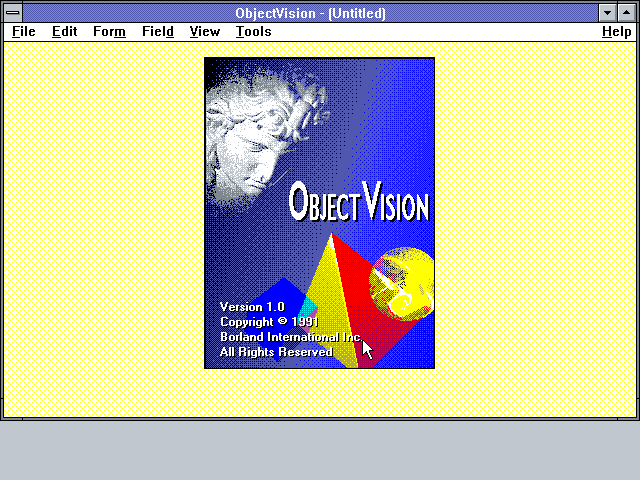This screenshot has height=480, width=640.
Task: Open the Field menu
Action: pos(158,31)
